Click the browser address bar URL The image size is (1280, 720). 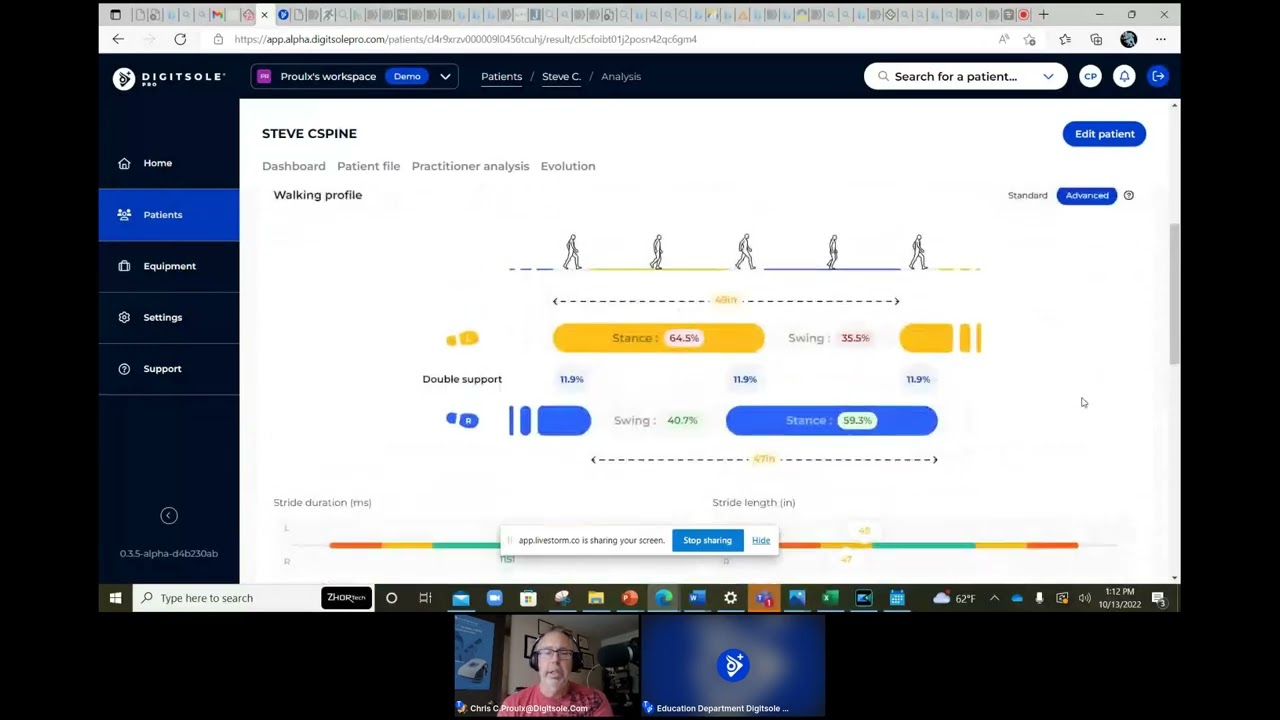[x=466, y=39]
